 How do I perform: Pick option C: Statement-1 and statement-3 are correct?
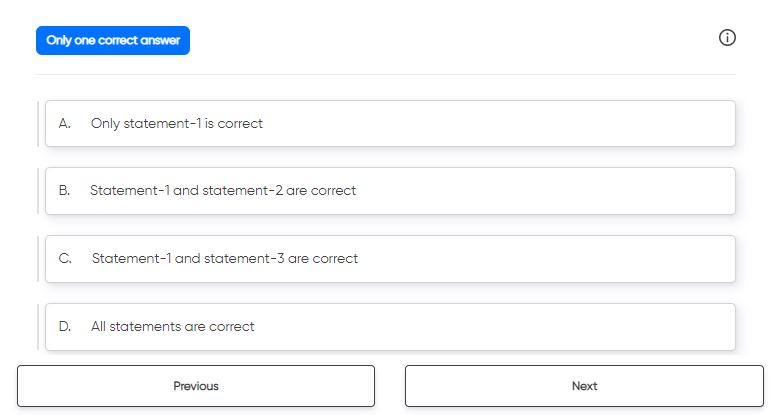[390, 259]
